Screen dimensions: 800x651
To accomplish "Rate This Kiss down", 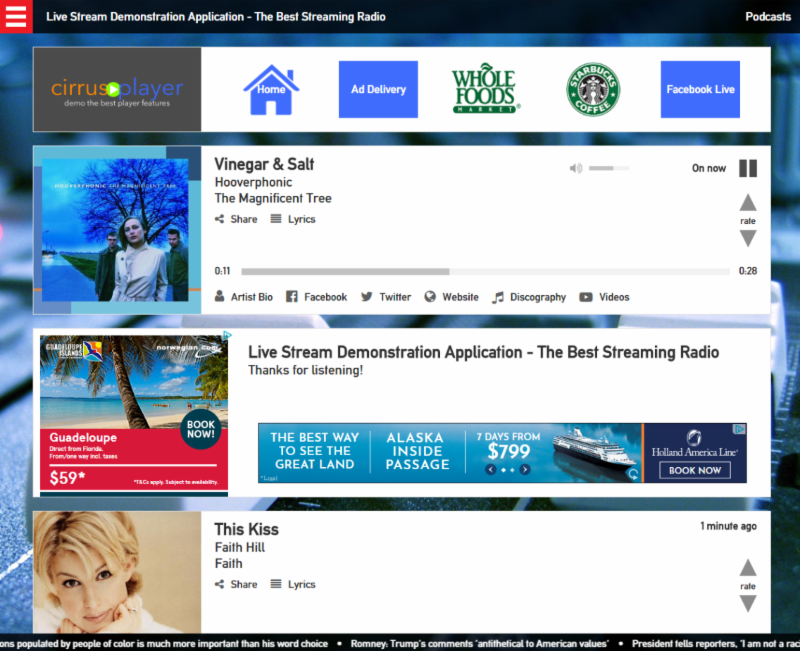I will (x=748, y=604).
